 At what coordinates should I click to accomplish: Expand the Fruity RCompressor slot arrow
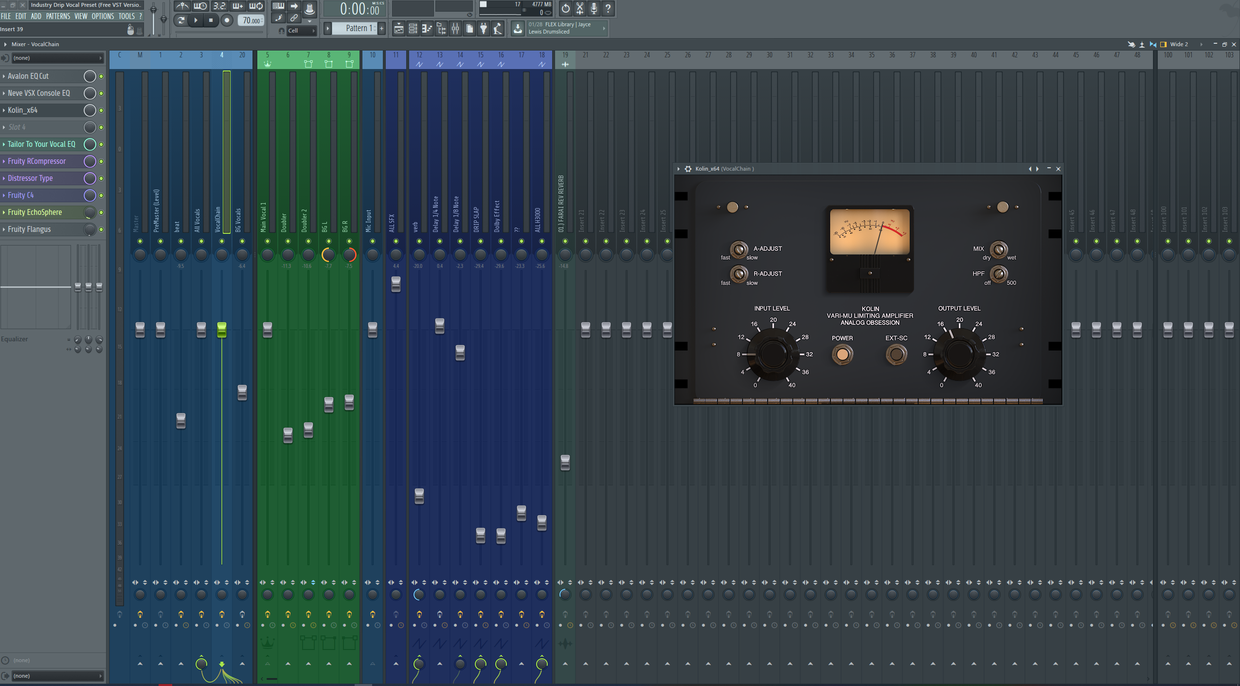tap(4, 161)
